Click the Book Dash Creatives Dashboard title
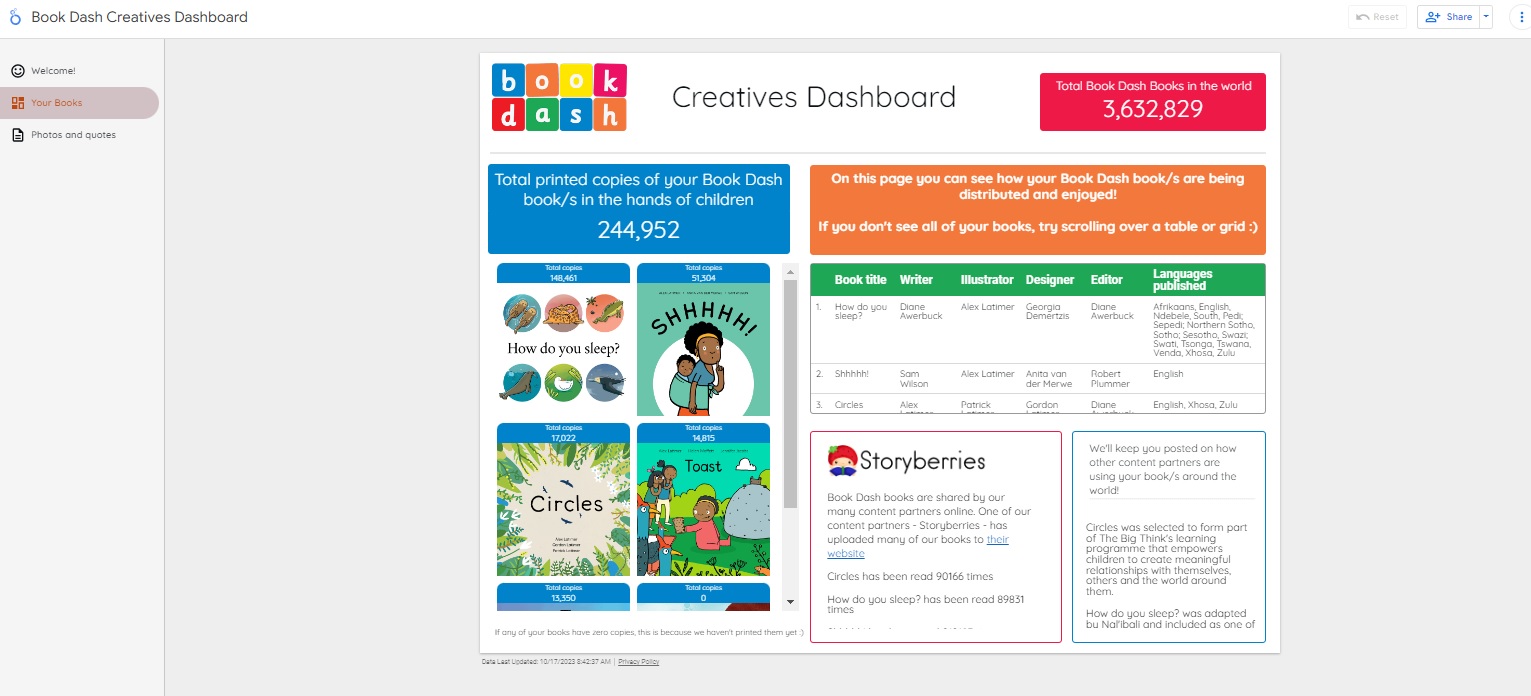The width and height of the screenshot is (1531, 696). point(140,17)
